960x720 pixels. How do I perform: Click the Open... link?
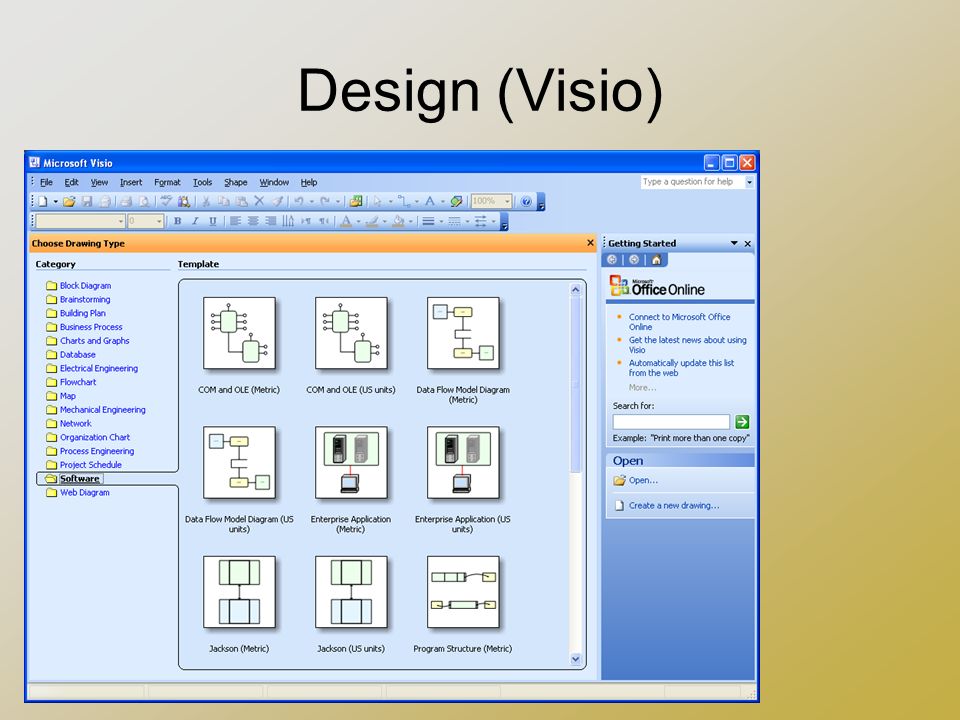(643, 480)
